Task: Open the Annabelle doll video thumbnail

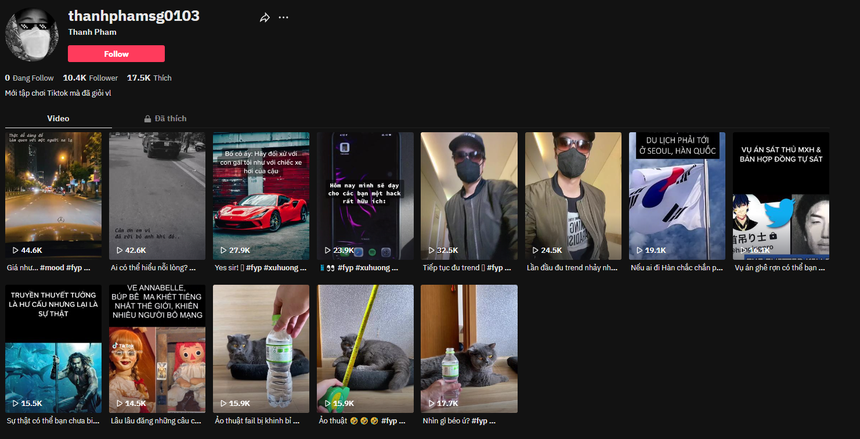Action: [157, 348]
